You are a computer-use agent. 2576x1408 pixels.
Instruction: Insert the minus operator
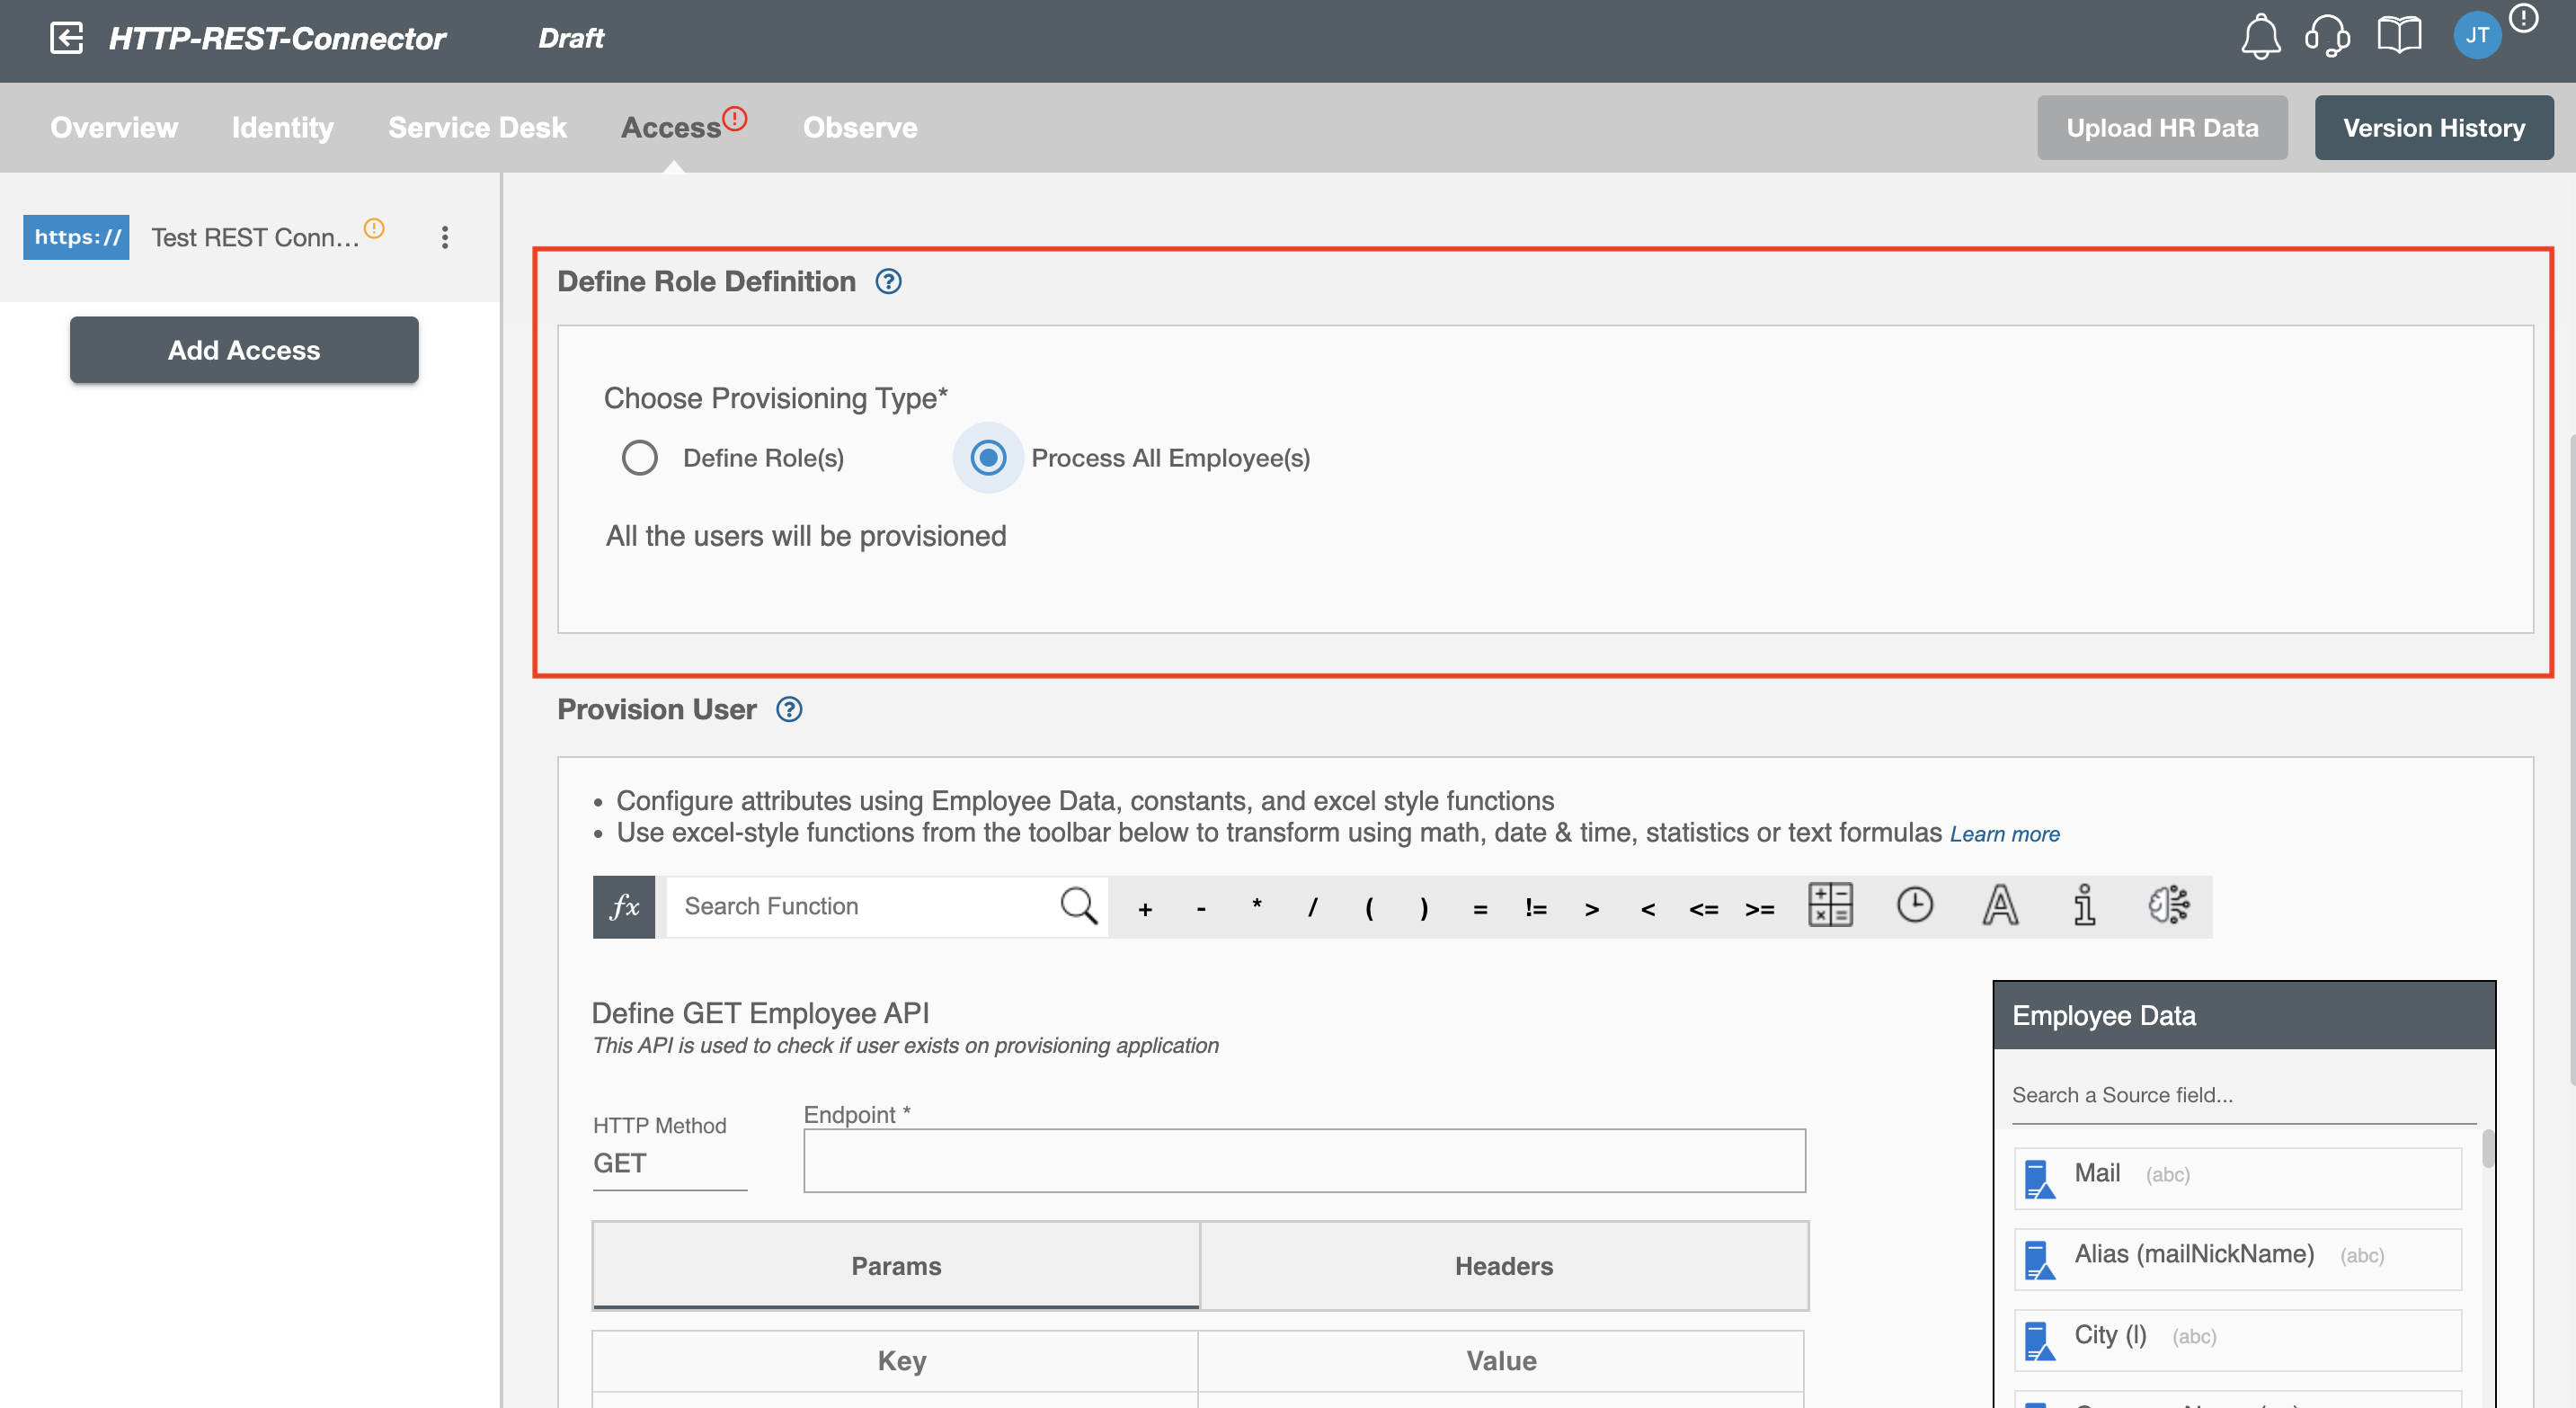[x=1201, y=909]
